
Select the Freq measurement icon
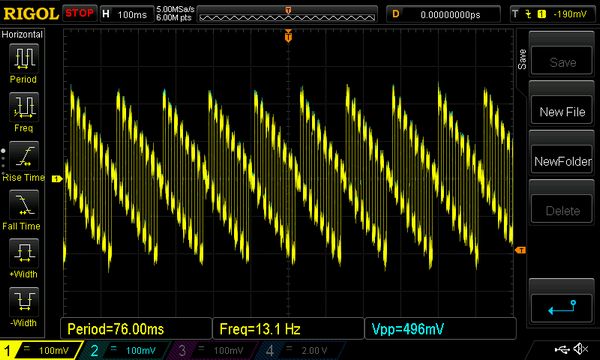point(24,107)
